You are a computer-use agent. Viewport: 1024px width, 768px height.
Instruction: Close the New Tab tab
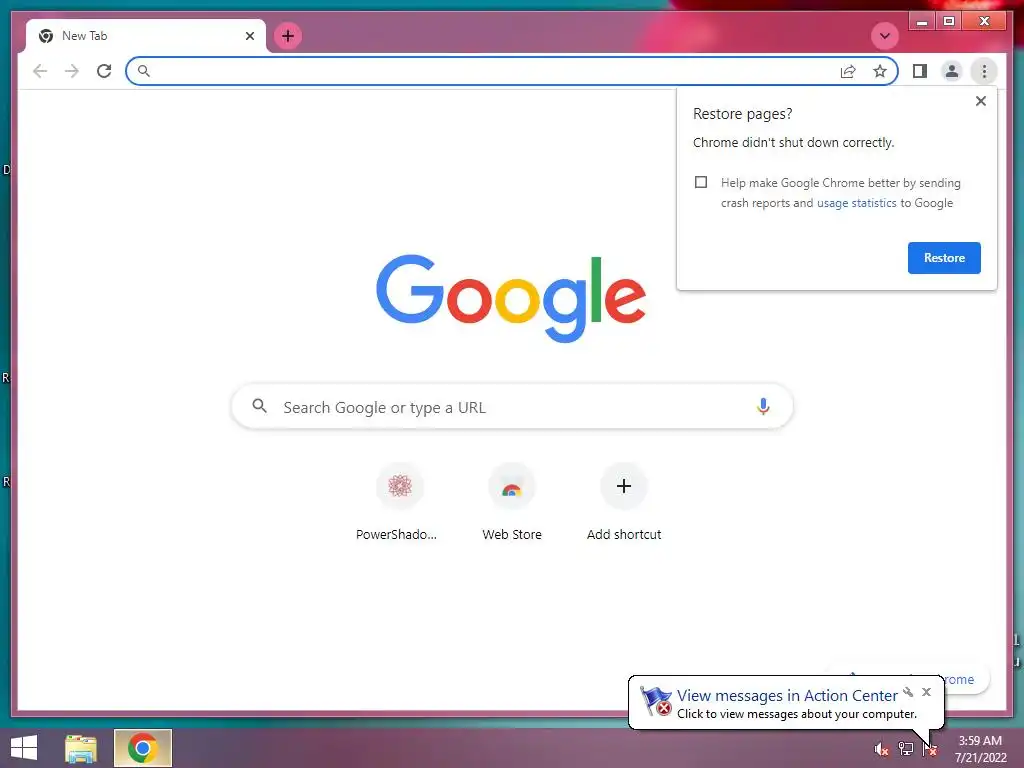[x=249, y=36]
